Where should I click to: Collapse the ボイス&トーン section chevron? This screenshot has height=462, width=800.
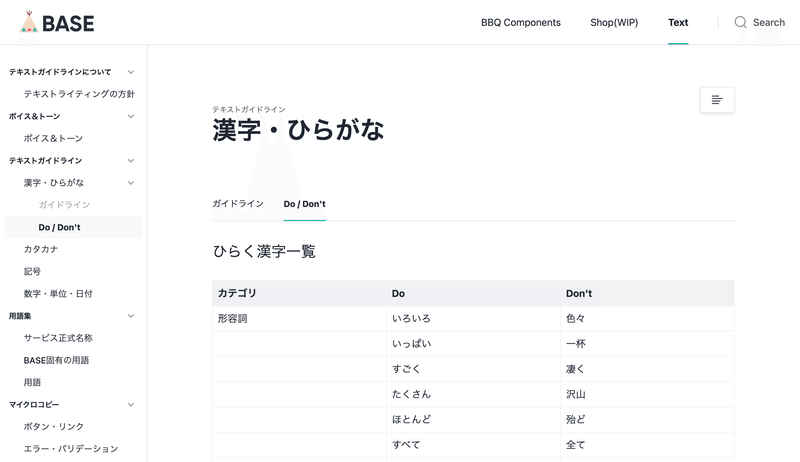point(131,116)
